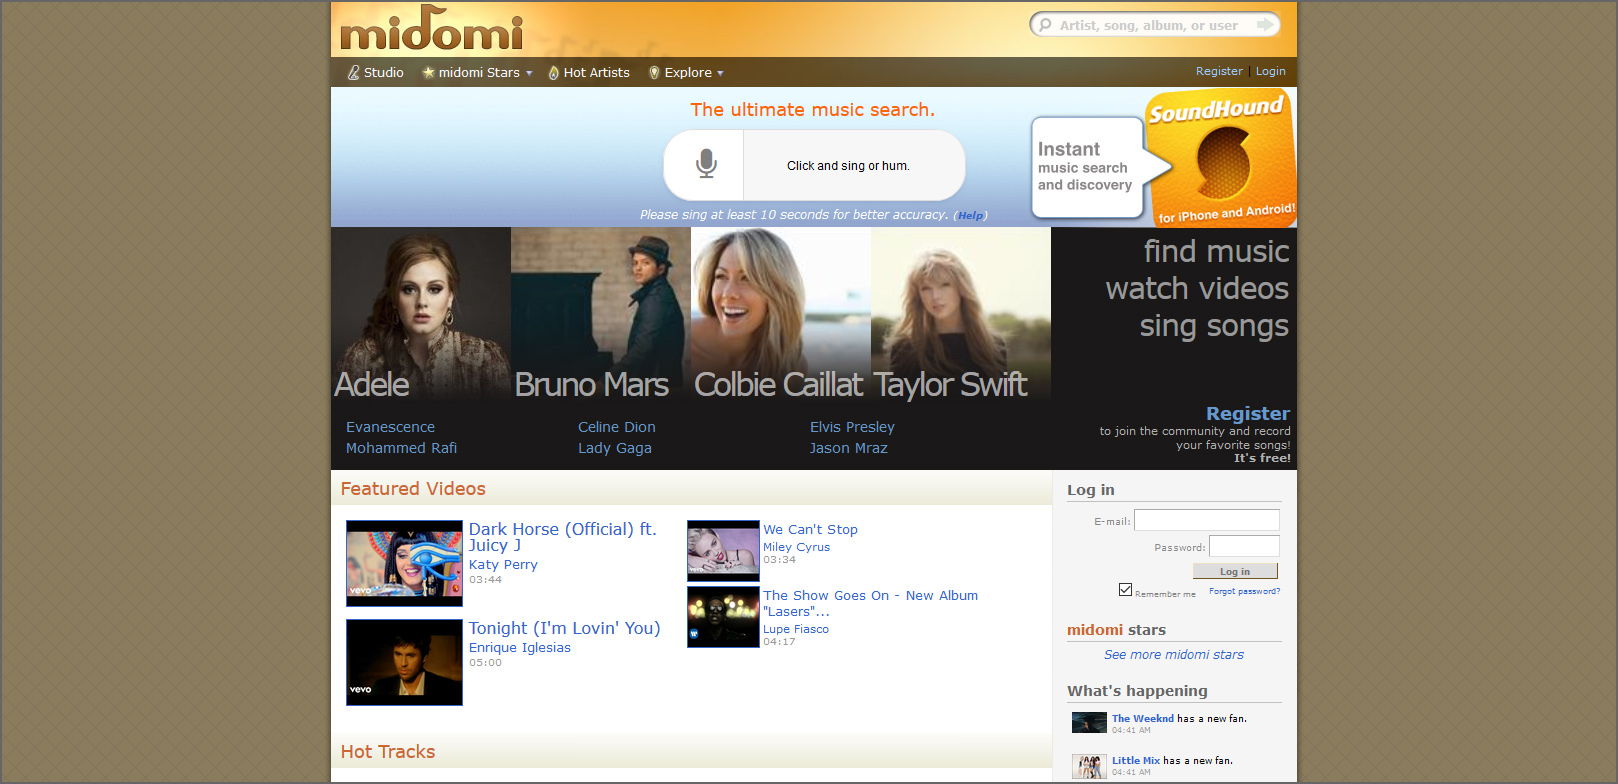Open the Celine Dion artist link
Viewport: 1618px width, 784px height.
[x=617, y=427]
